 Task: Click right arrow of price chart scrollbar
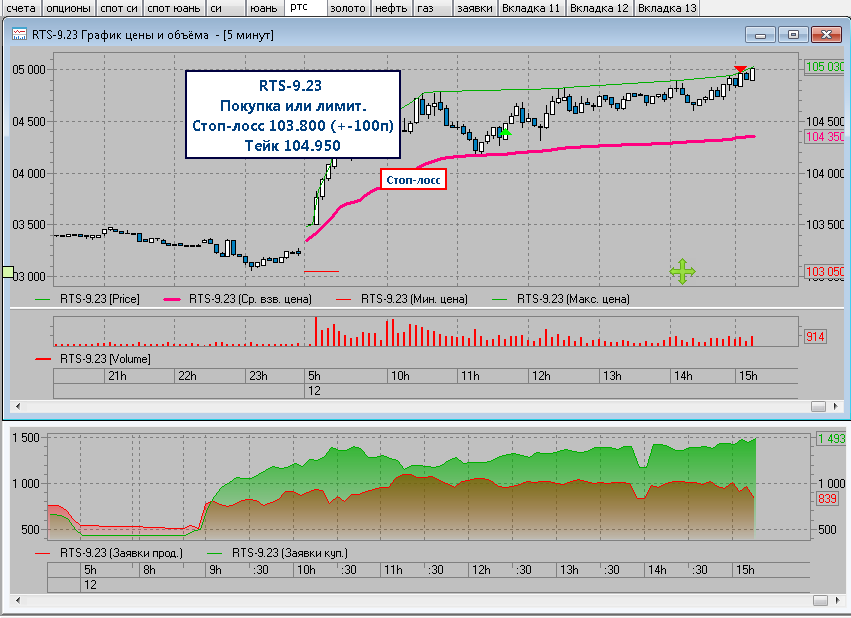(x=835, y=406)
